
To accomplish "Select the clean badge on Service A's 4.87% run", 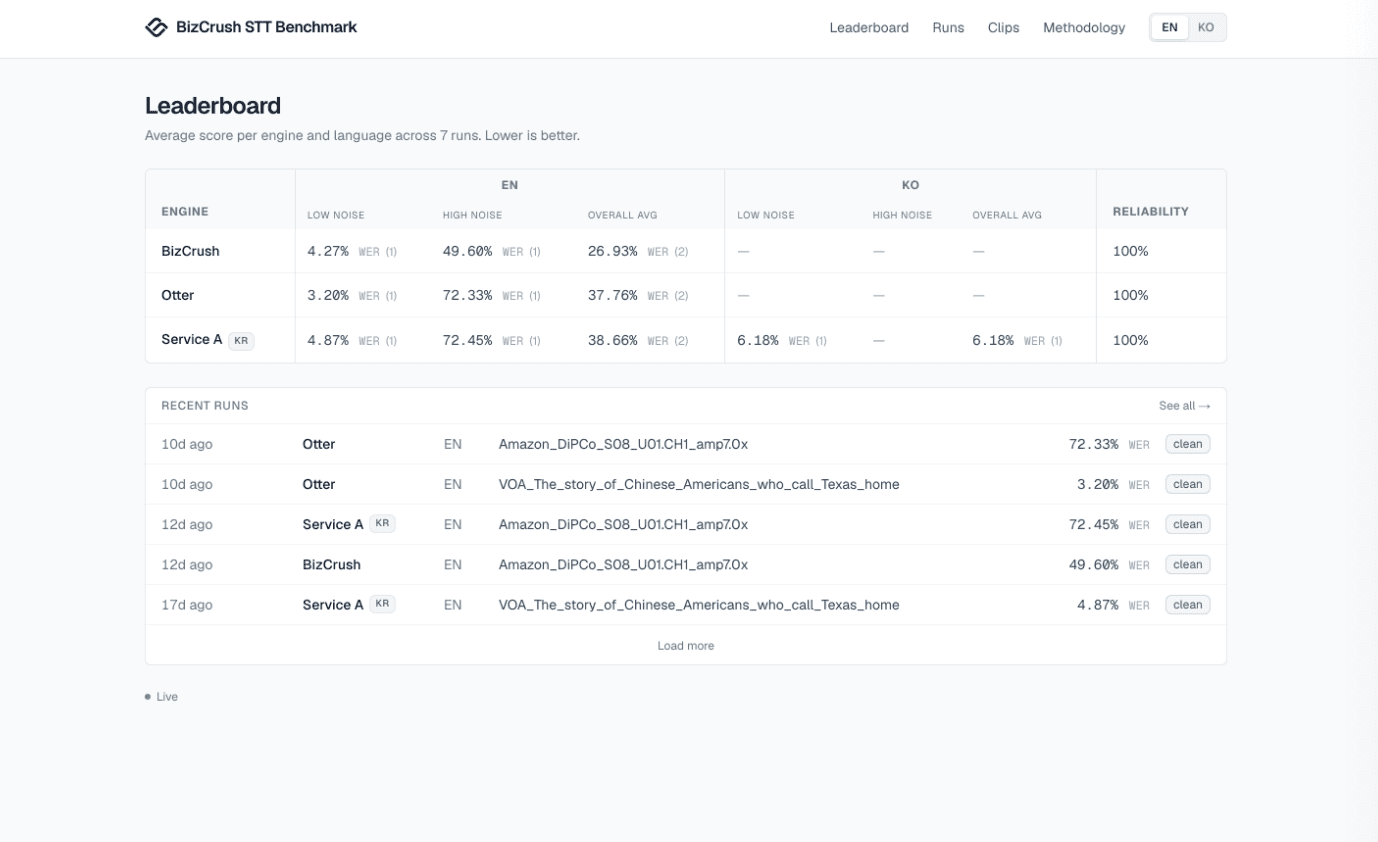I will pyautogui.click(x=1188, y=604).
